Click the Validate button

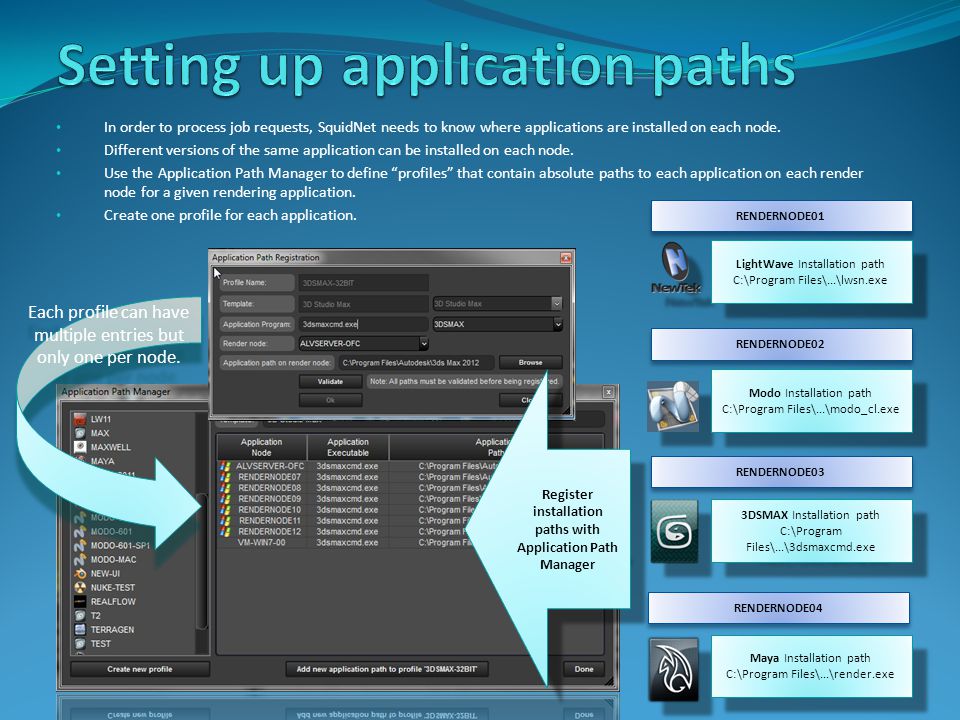pos(330,381)
